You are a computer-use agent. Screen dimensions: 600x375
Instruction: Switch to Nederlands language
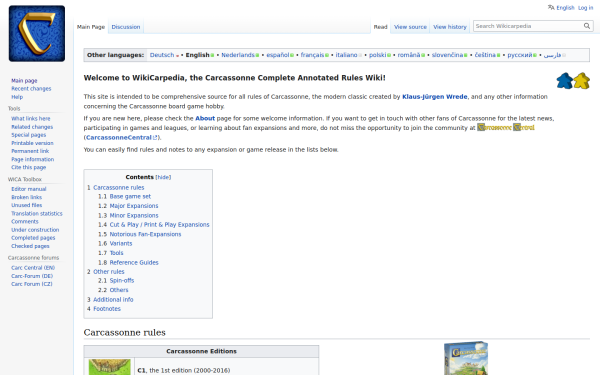click(238, 55)
